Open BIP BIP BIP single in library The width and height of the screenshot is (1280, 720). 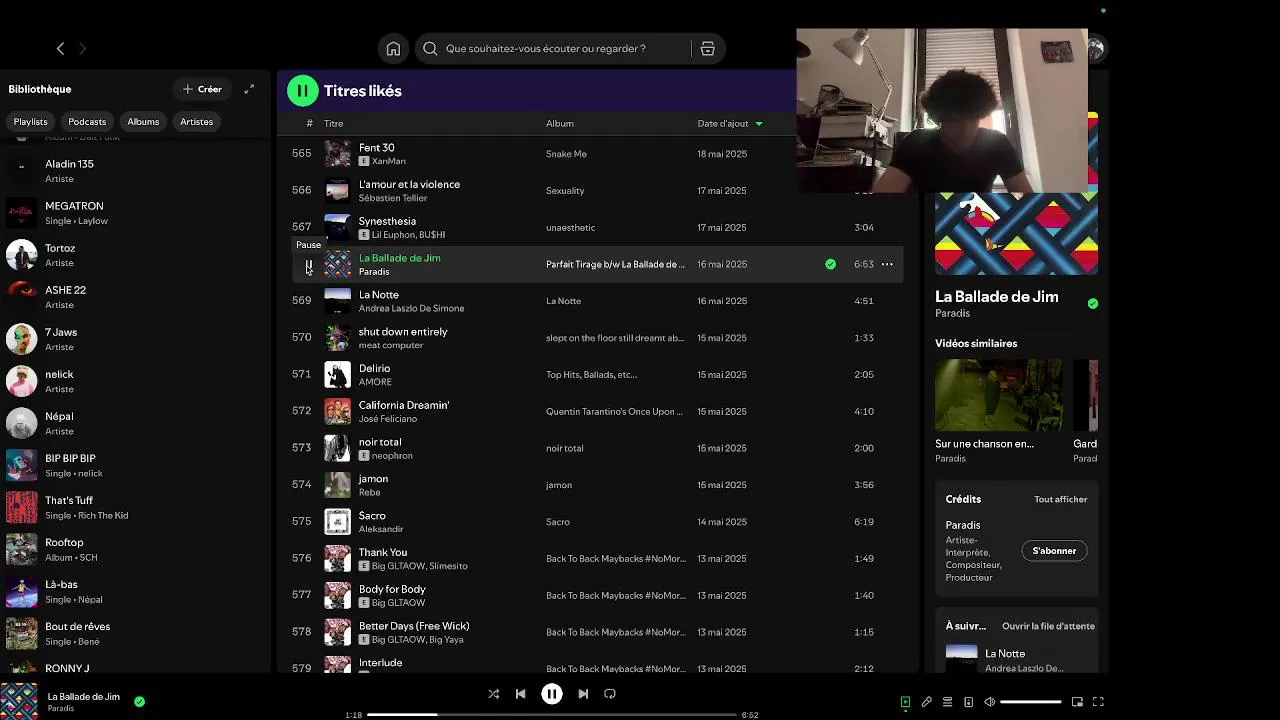point(135,465)
